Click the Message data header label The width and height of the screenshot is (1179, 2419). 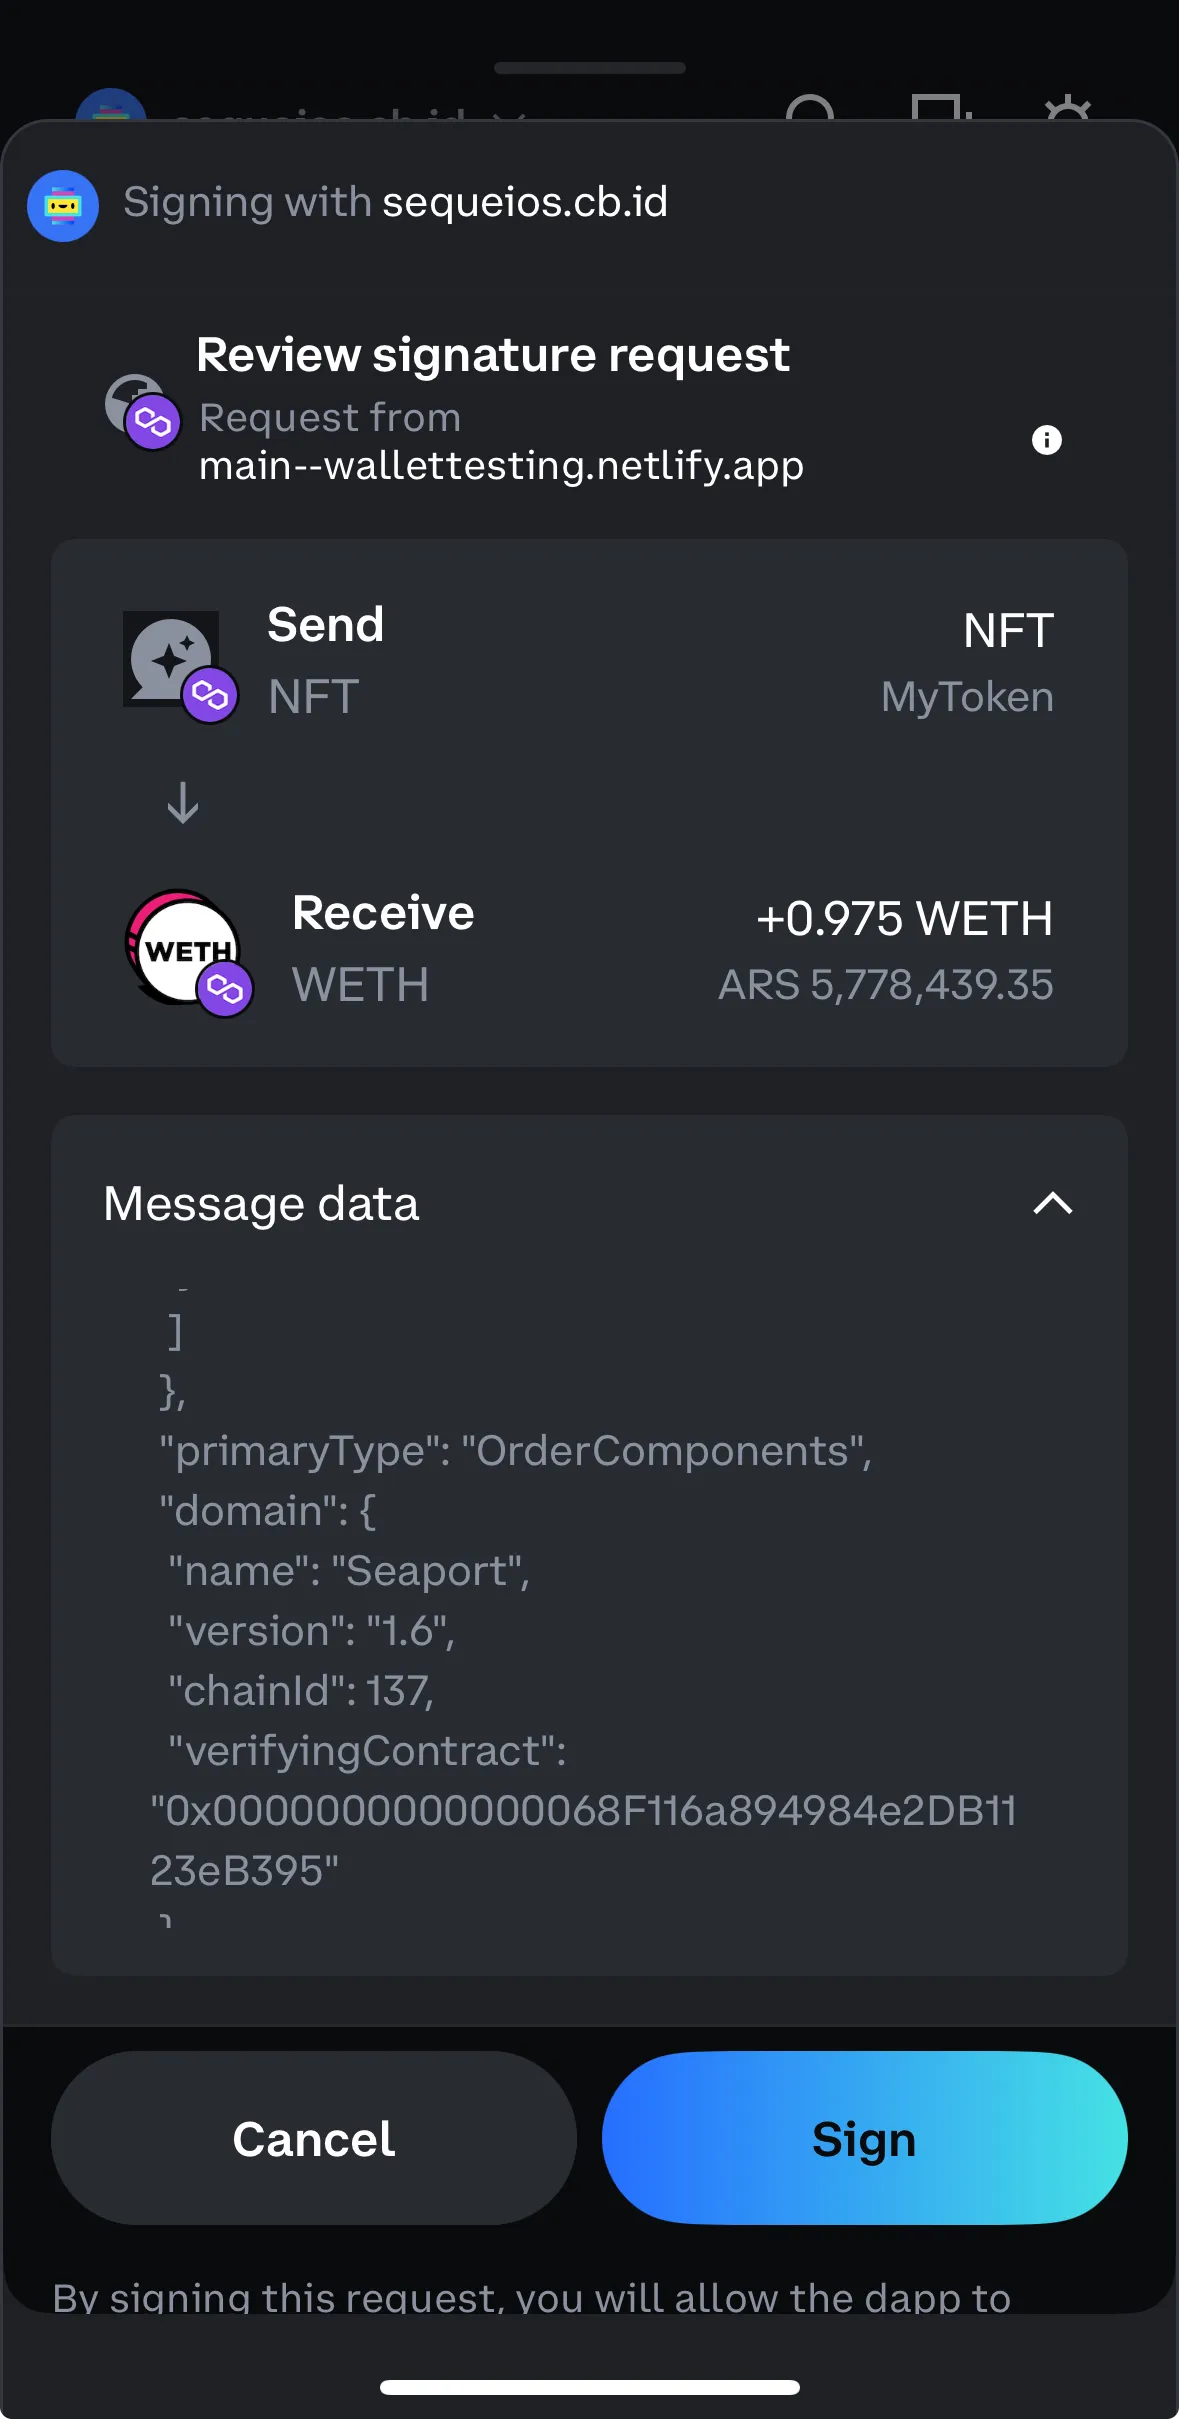pyautogui.click(x=261, y=1203)
